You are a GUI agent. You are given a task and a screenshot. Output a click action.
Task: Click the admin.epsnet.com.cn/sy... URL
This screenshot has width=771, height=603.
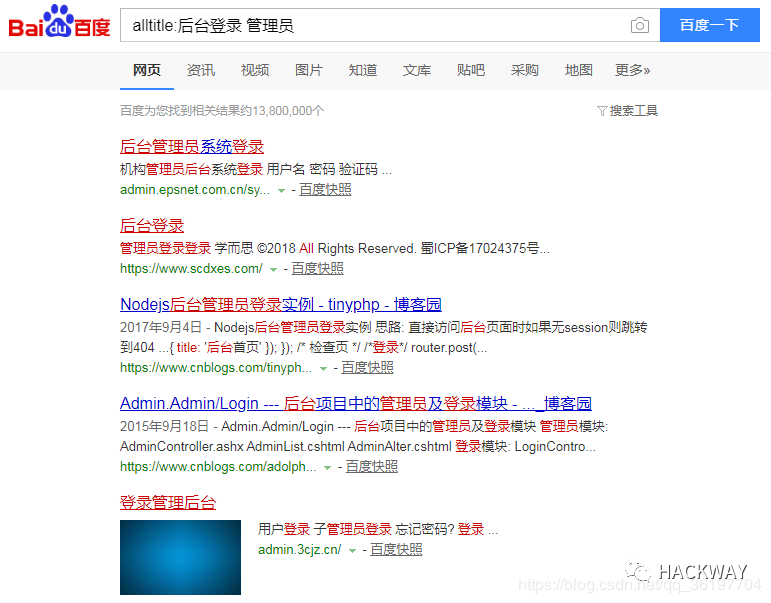pyautogui.click(x=195, y=190)
